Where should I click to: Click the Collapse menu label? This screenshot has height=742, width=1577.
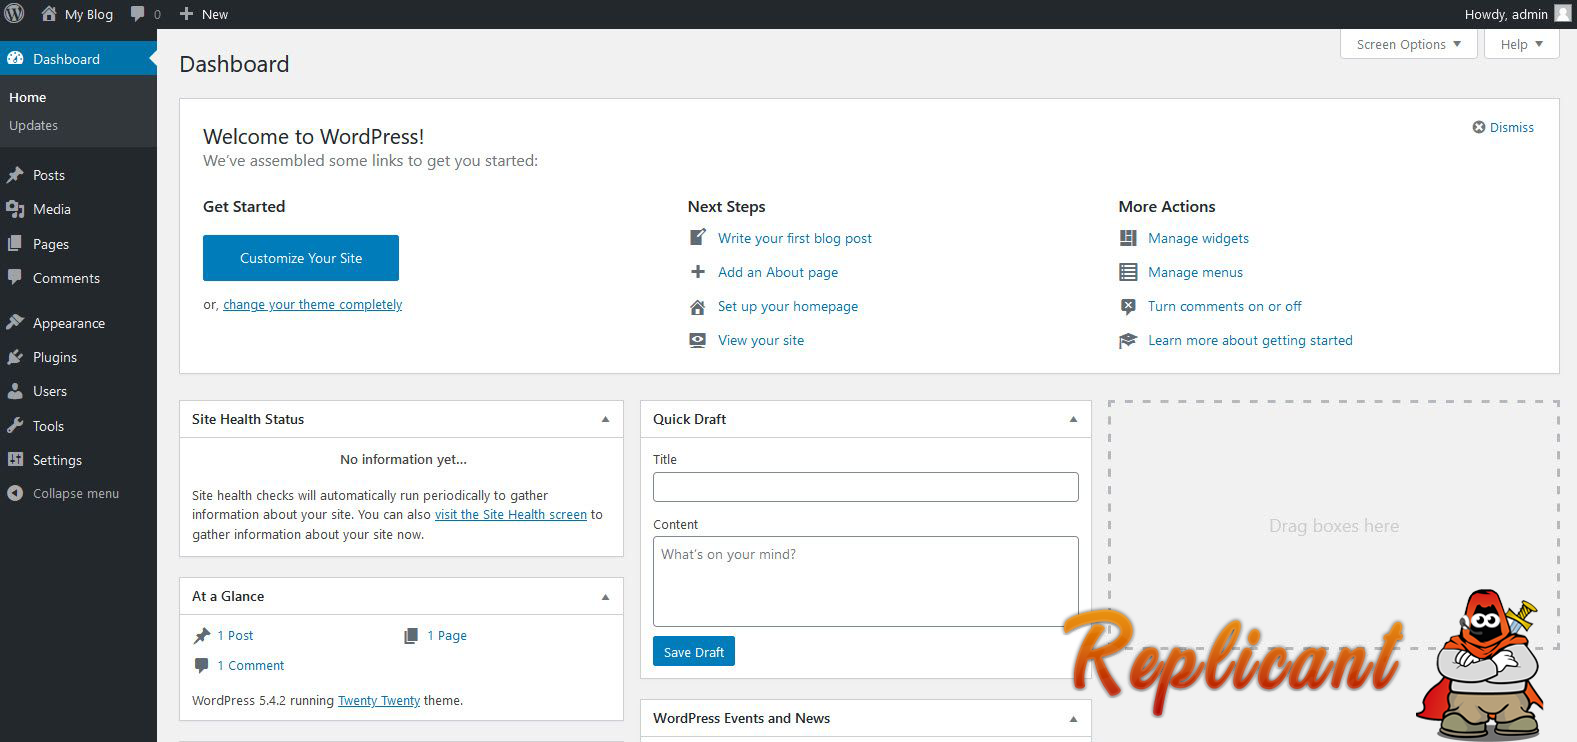(76, 493)
